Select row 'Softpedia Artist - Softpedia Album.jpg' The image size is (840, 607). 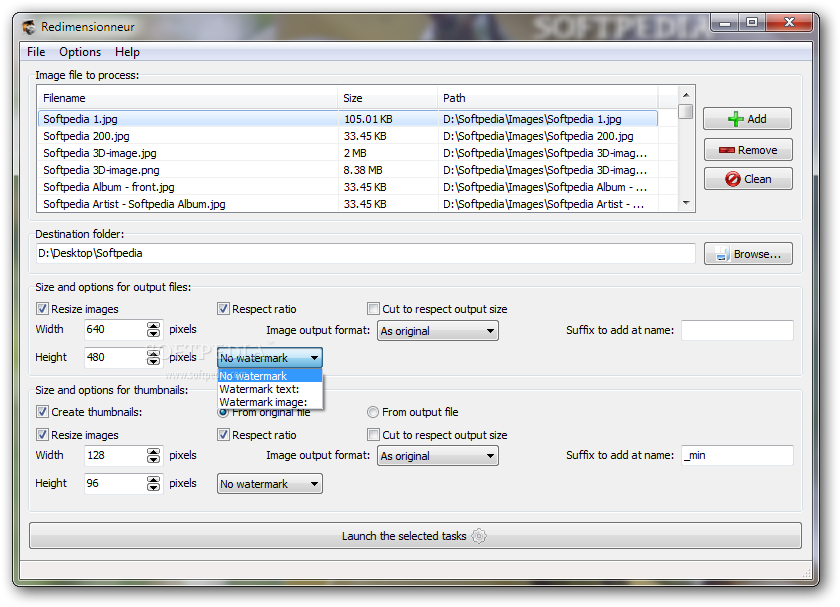pos(348,204)
